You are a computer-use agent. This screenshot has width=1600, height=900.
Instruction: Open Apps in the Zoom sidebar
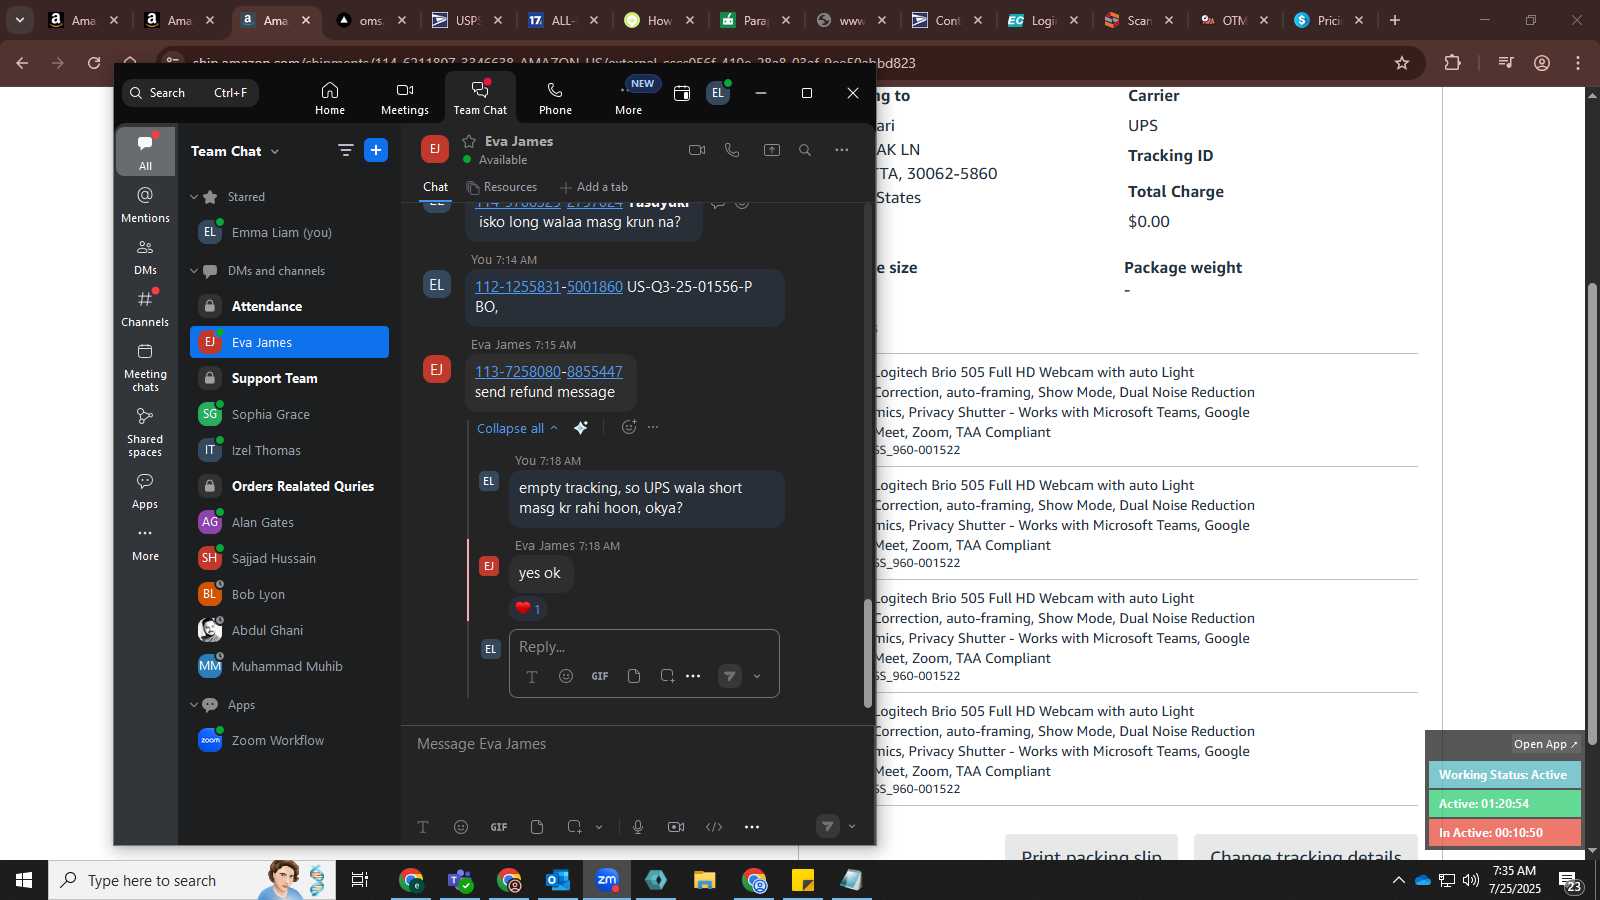tap(145, 490)
